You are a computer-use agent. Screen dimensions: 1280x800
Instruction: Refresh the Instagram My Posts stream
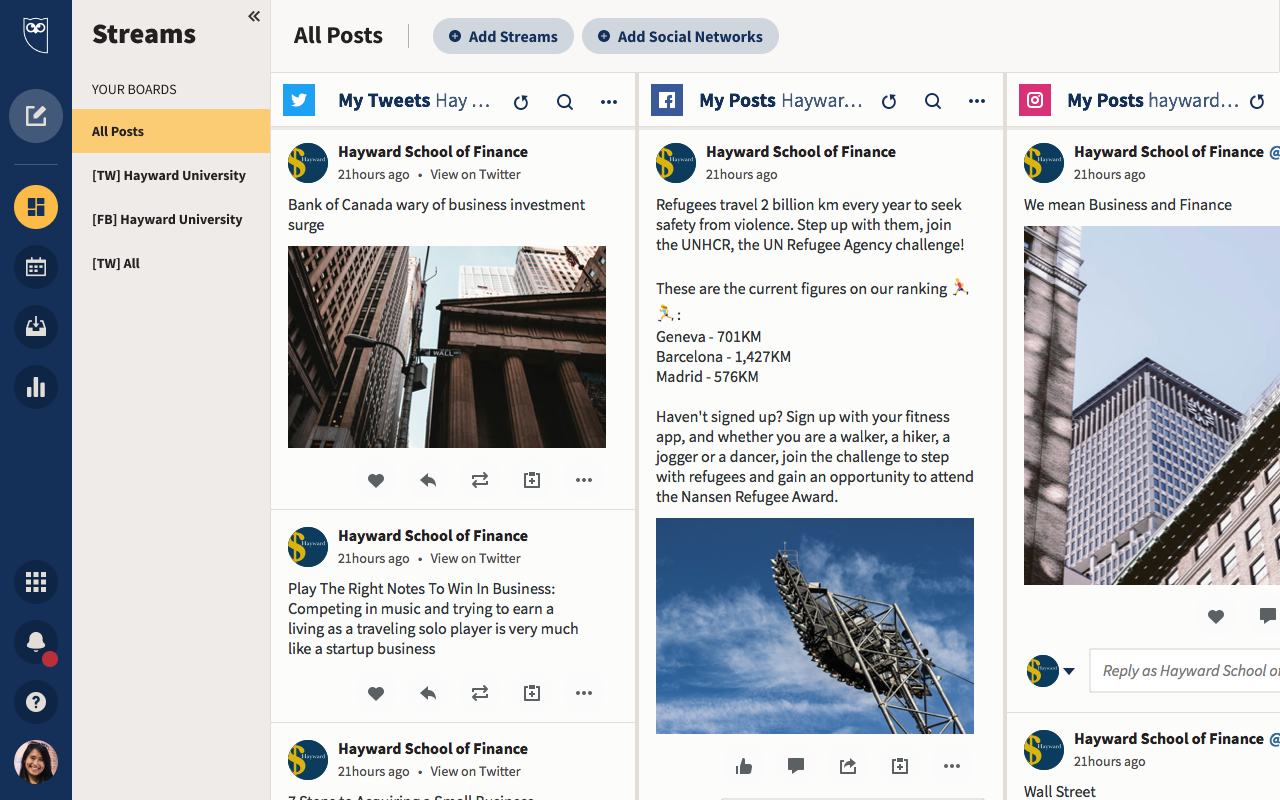[1257, 101]
